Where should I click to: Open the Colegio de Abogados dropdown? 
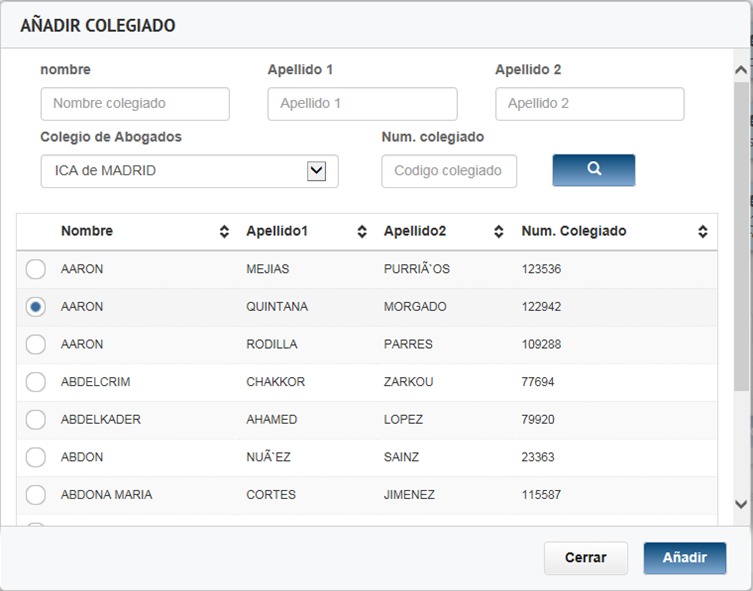(189, 171)
